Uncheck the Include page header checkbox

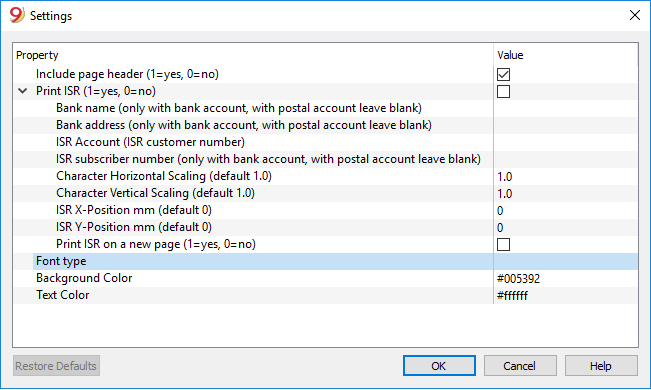click(503, 74)
